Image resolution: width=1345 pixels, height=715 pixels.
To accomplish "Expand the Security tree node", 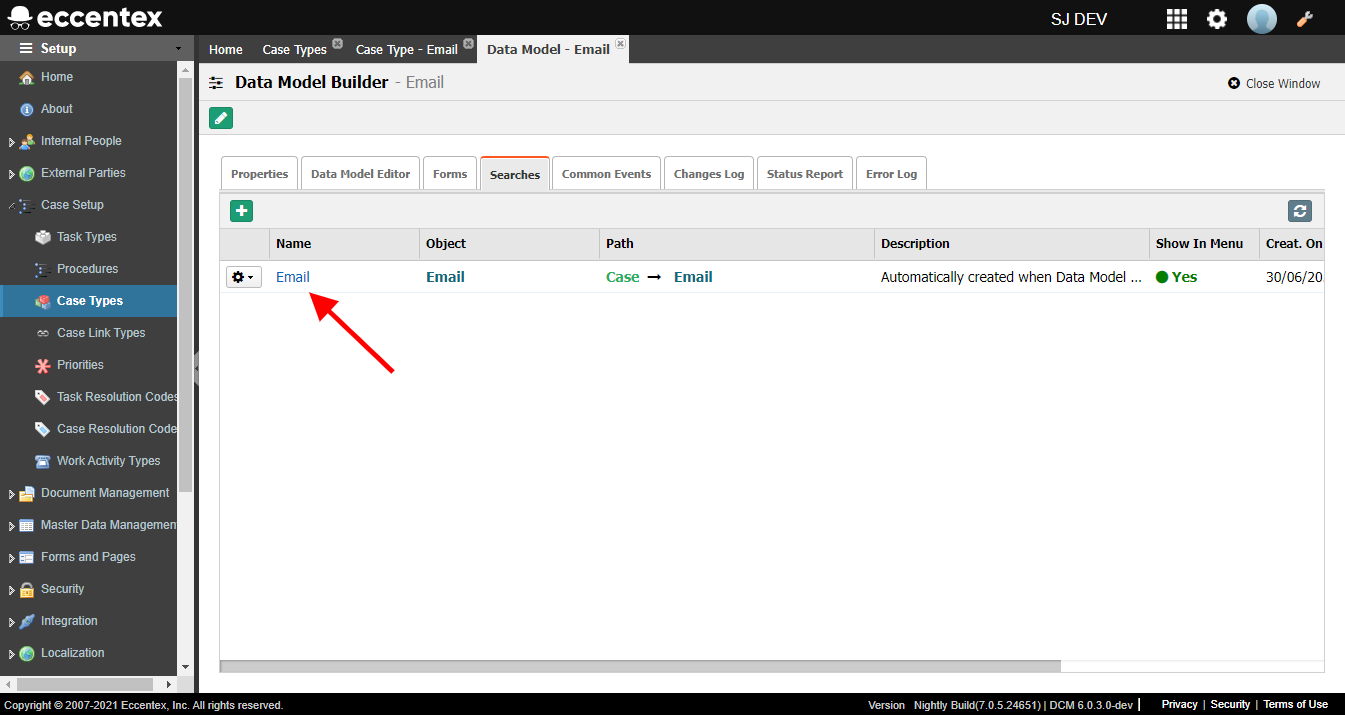I will coord(12,590).
